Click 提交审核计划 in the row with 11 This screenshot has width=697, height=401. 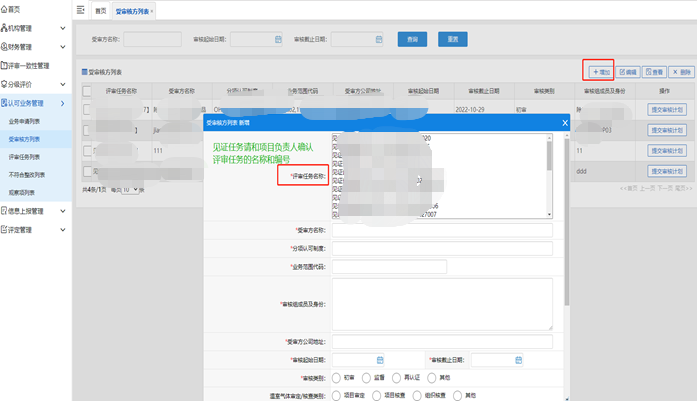click(667, 151)
